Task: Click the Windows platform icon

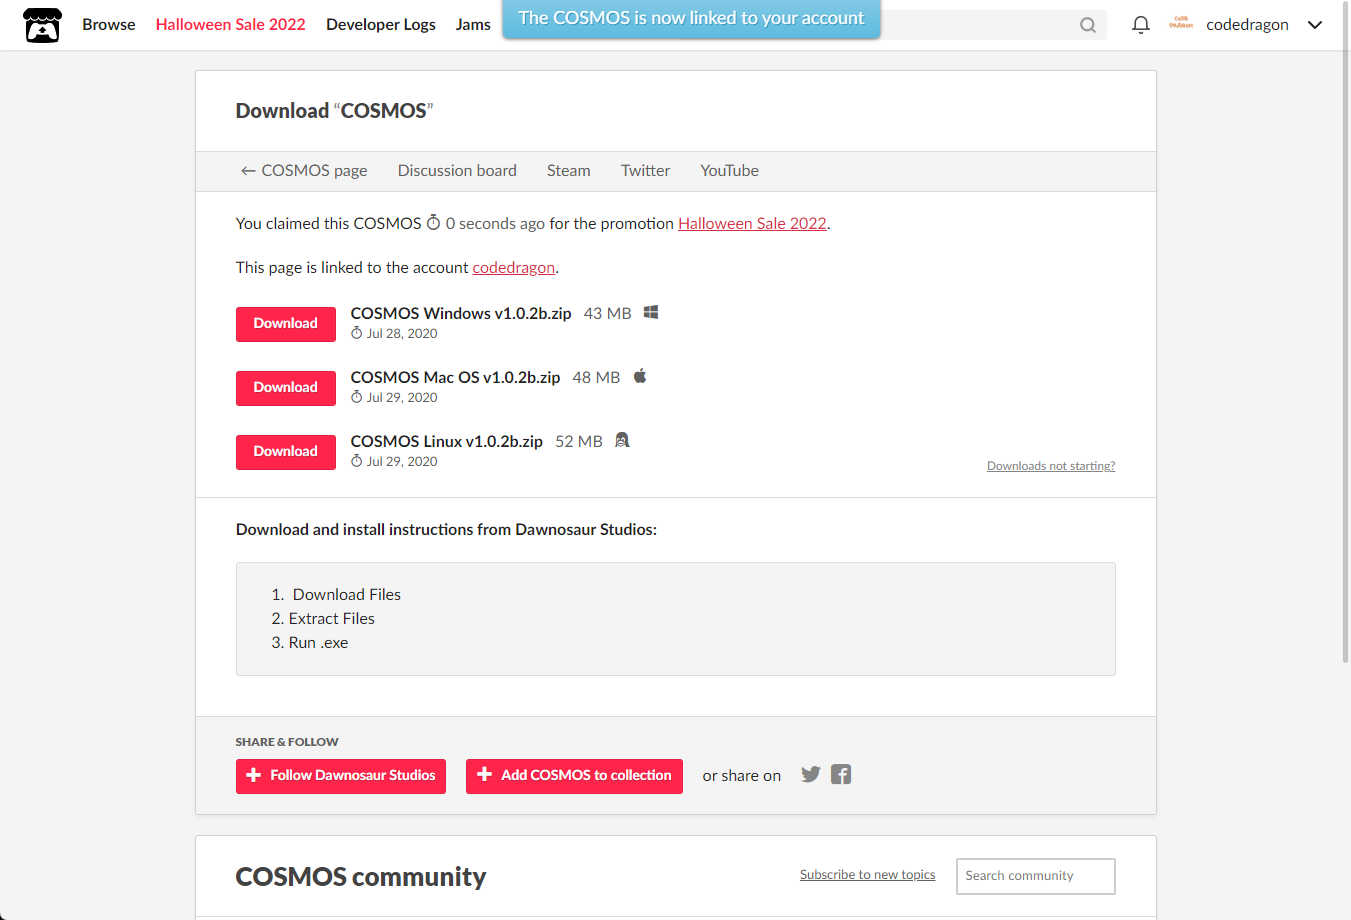Action: tap(651, 312)
